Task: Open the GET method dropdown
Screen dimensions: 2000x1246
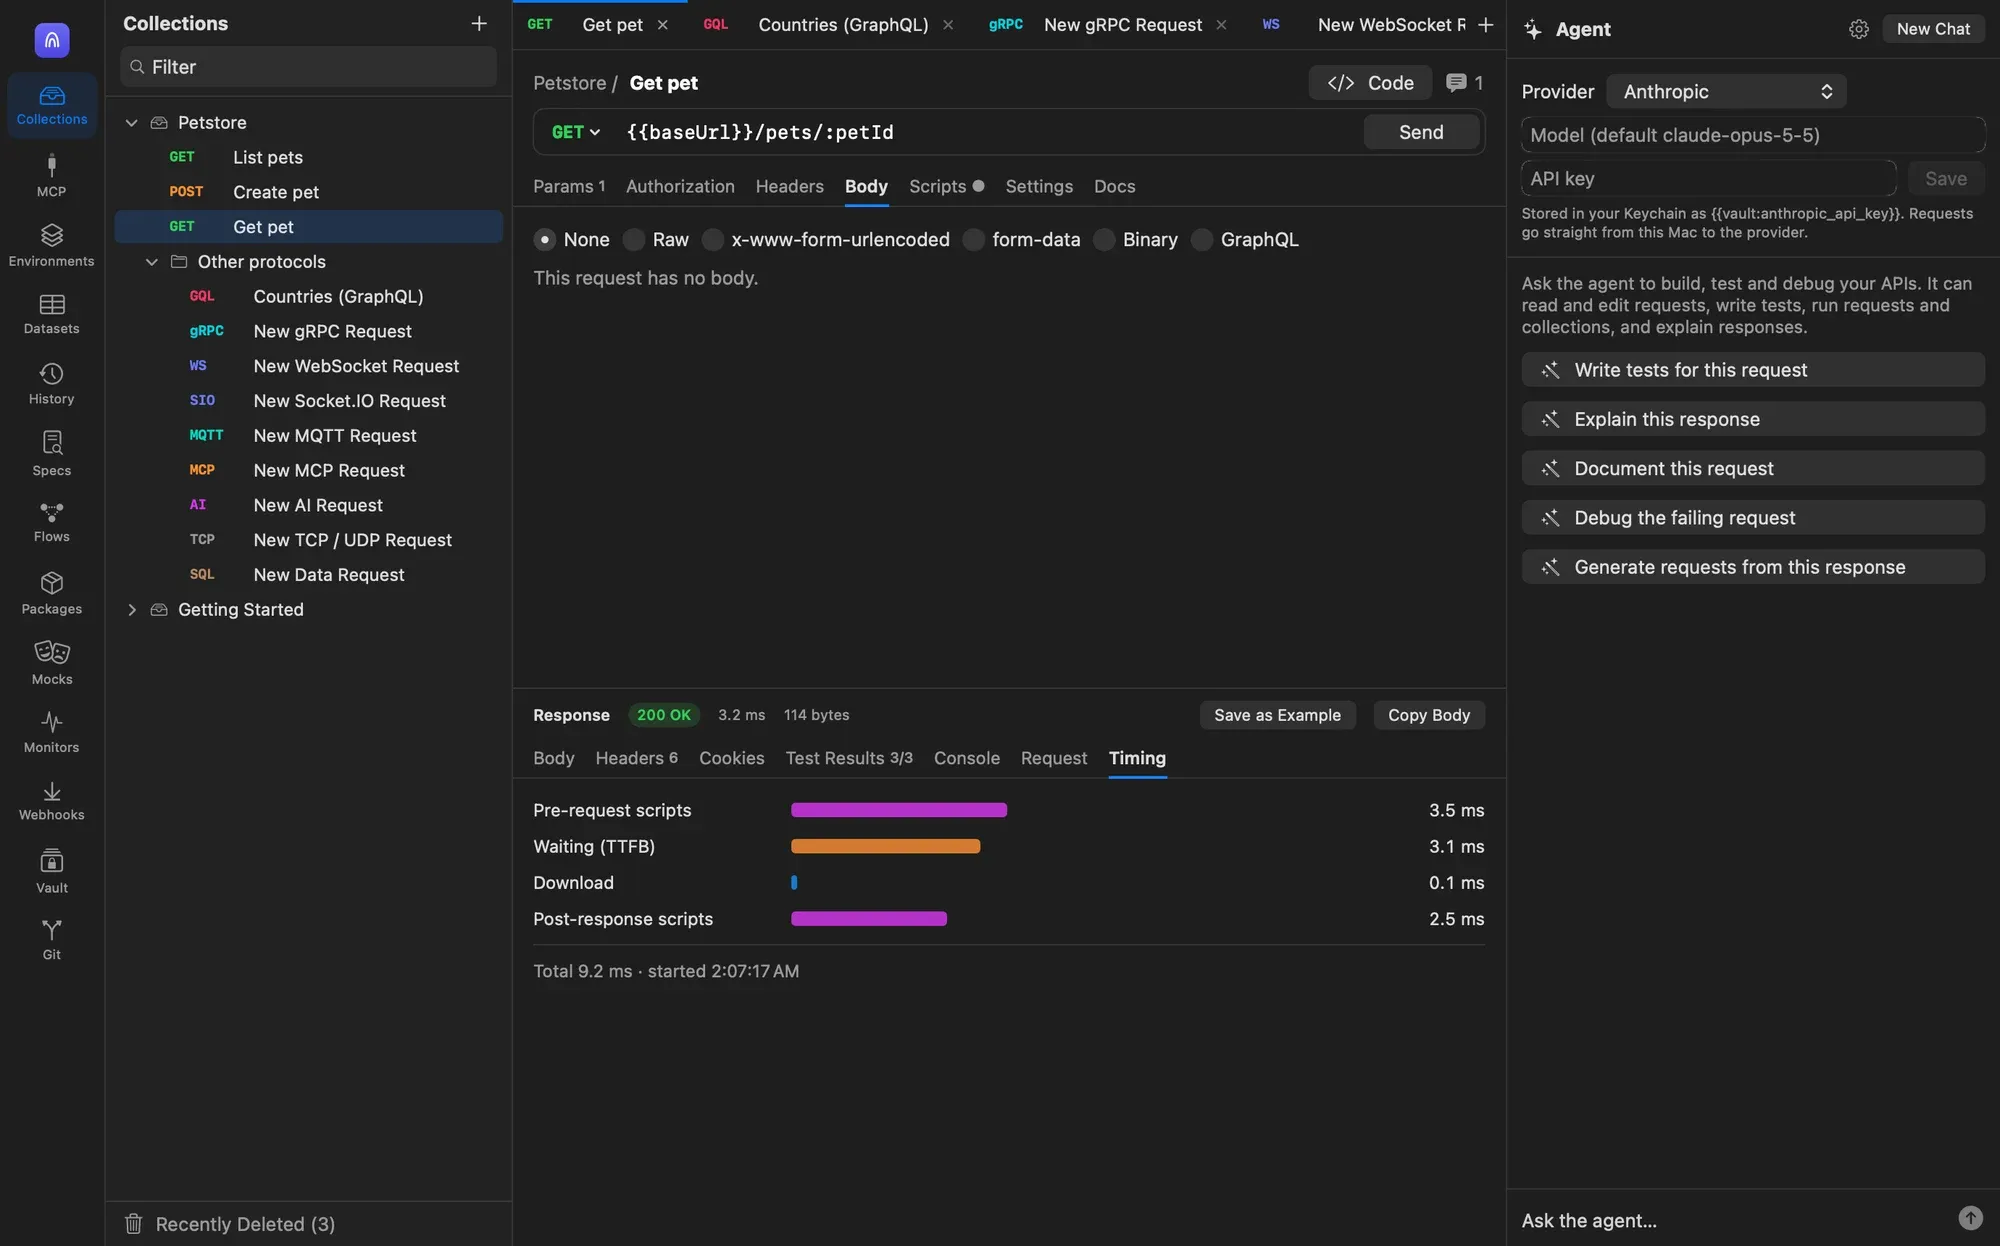Action: point(575,132)
